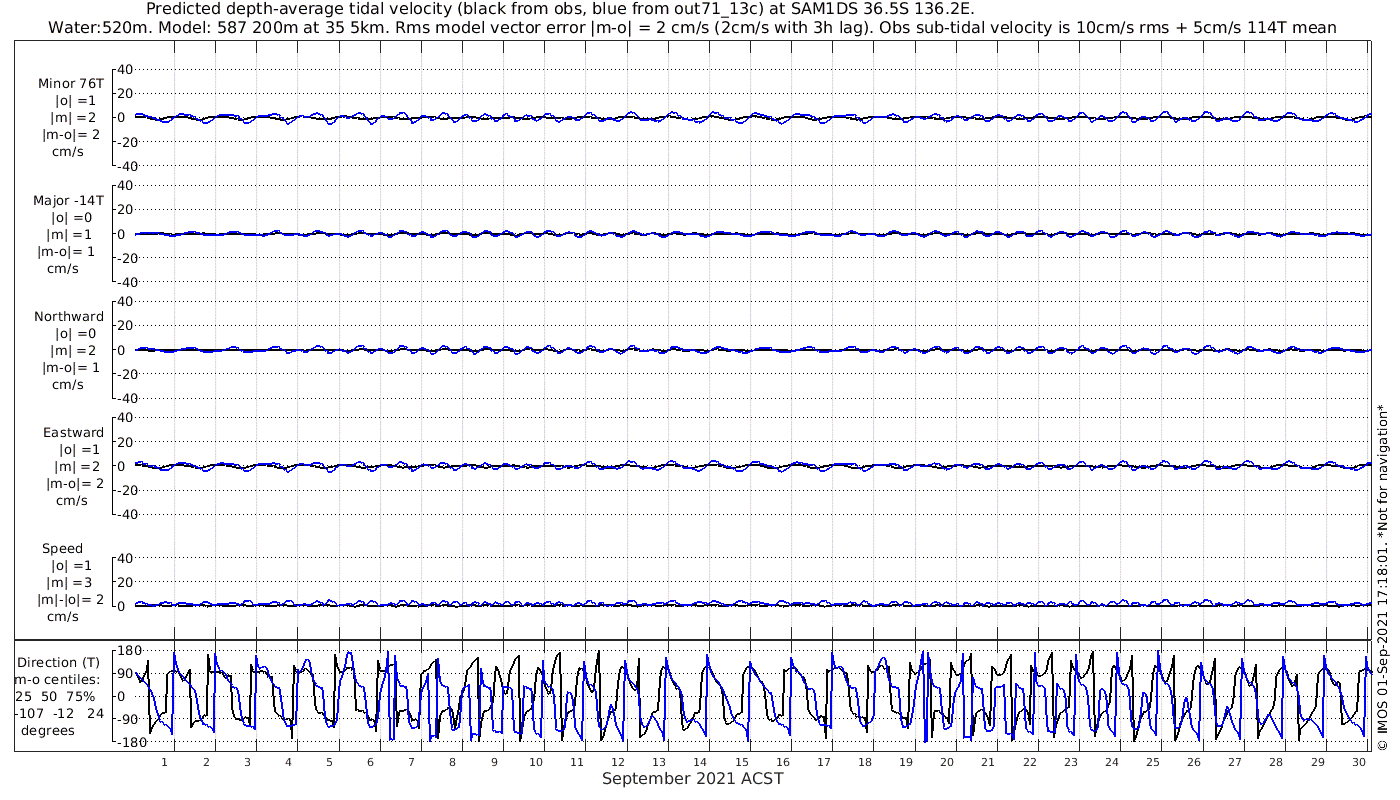The height and width of the screenshot is (800, 1400).
Task: Select the 'Major -14T' panel label
Action: click(x=68, y=200)
